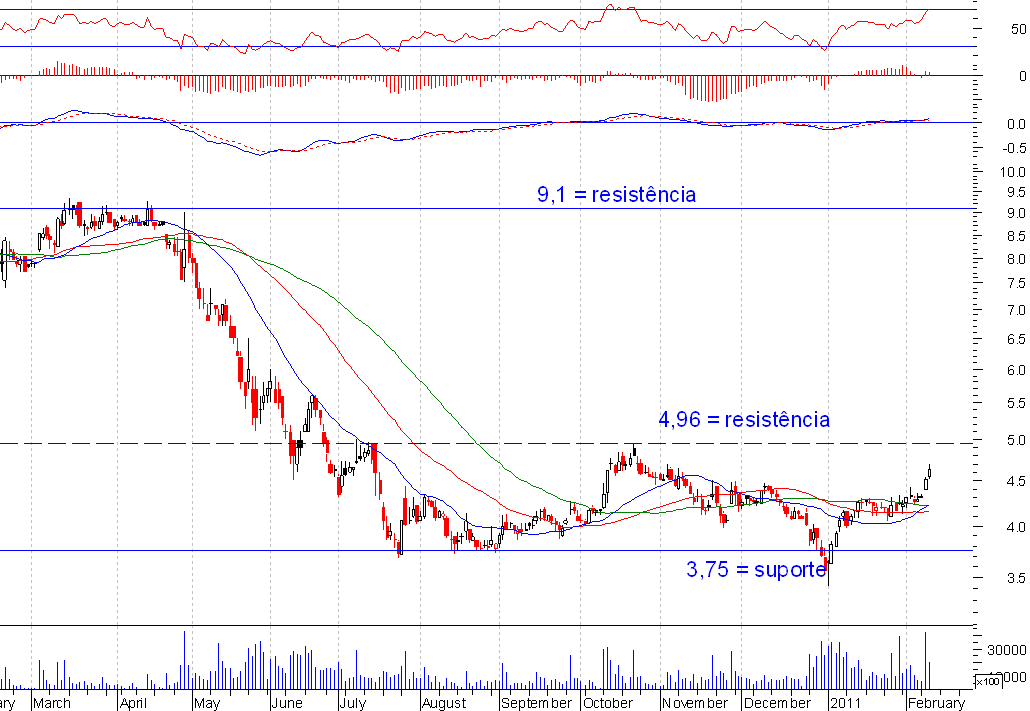1030x711 pixels.
Task: Click the x100 volume multiplier box
Action: click(x=988, y=681)
